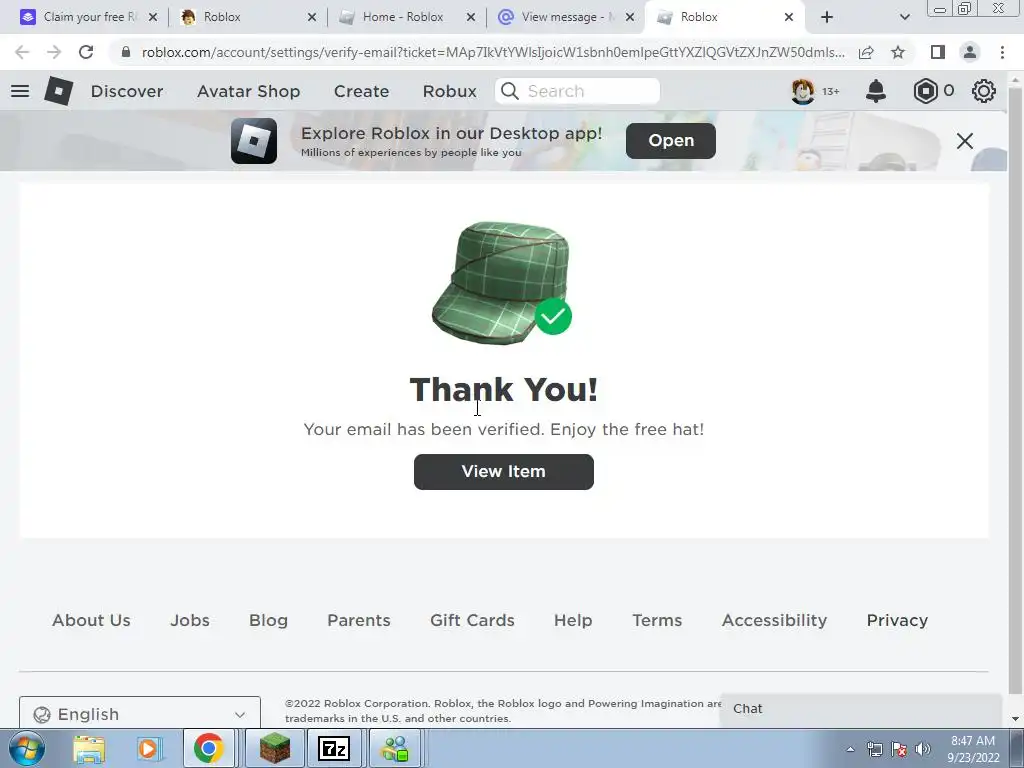This screenshot has height=768, width=1024.
Task: Click the Messenger taskbar icon
Action: coord(395,749)
